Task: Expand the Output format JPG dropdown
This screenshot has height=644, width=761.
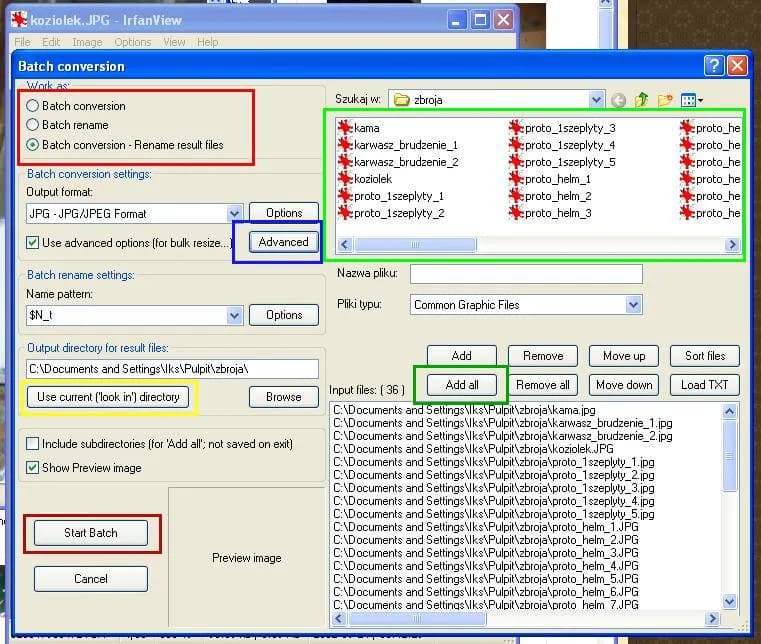Action: click(x=235, y=213)
